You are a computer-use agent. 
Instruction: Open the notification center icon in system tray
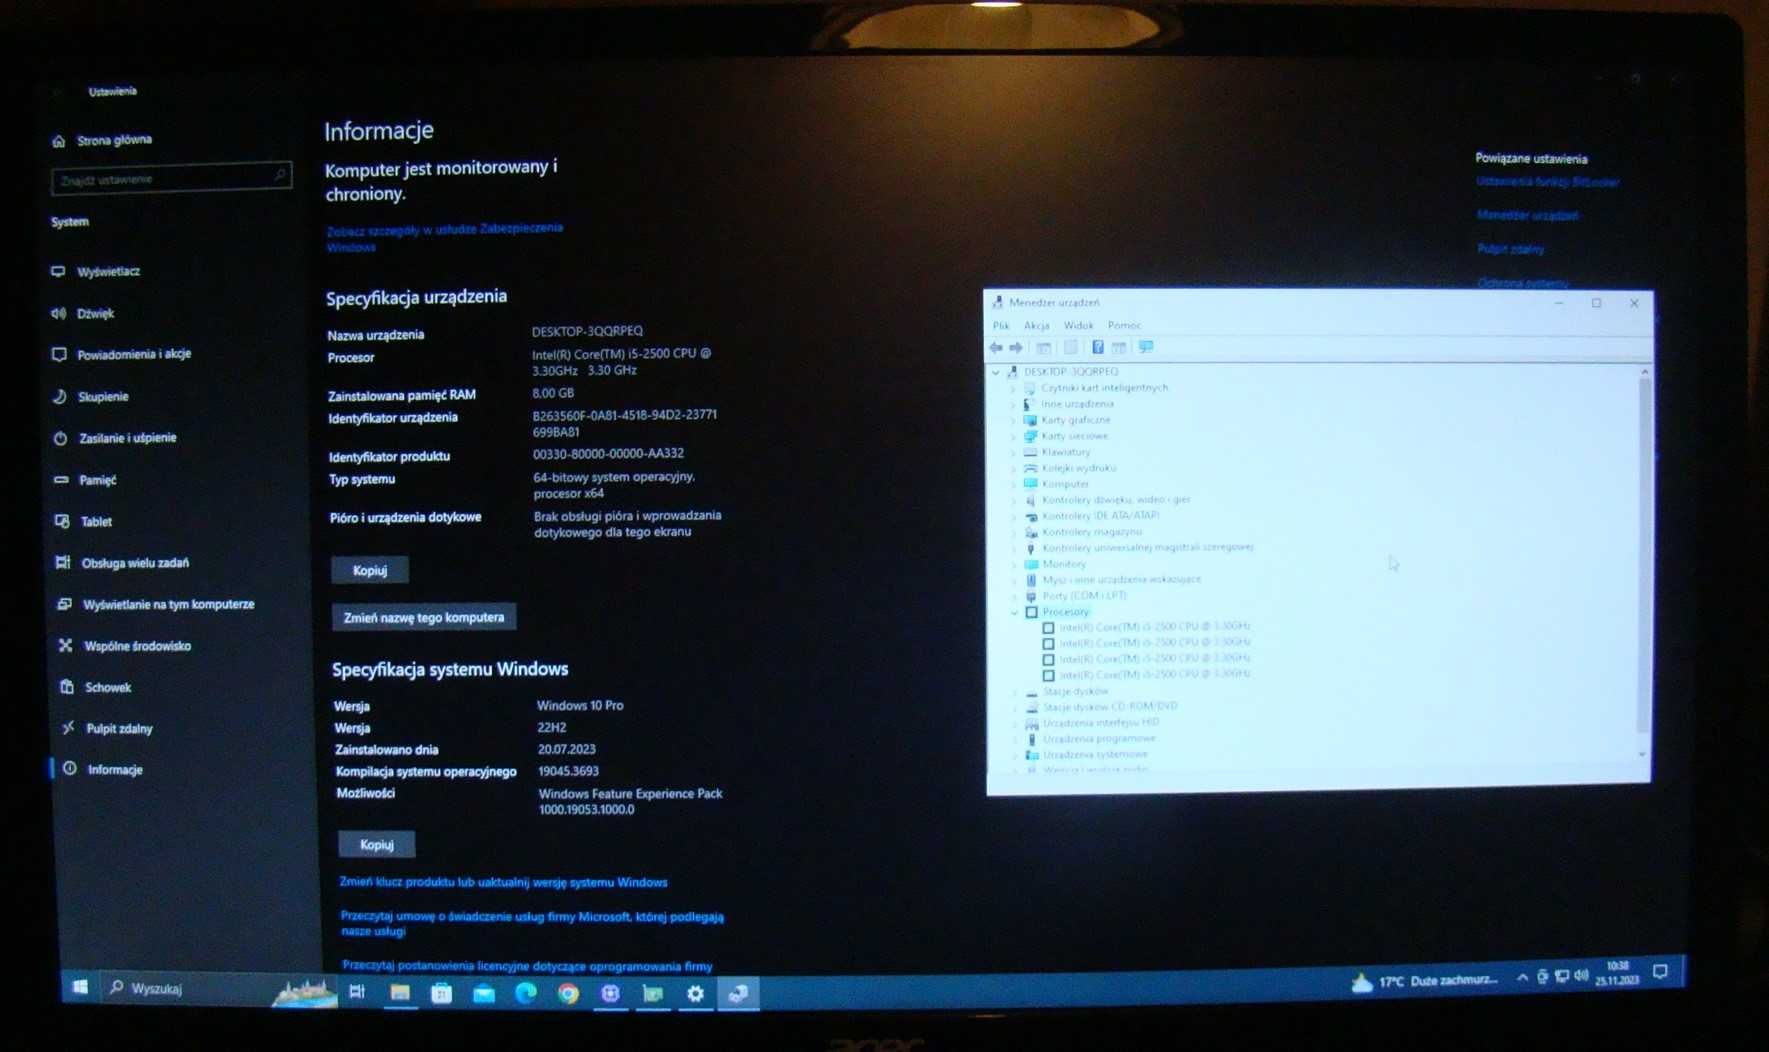pos(1660,972)
